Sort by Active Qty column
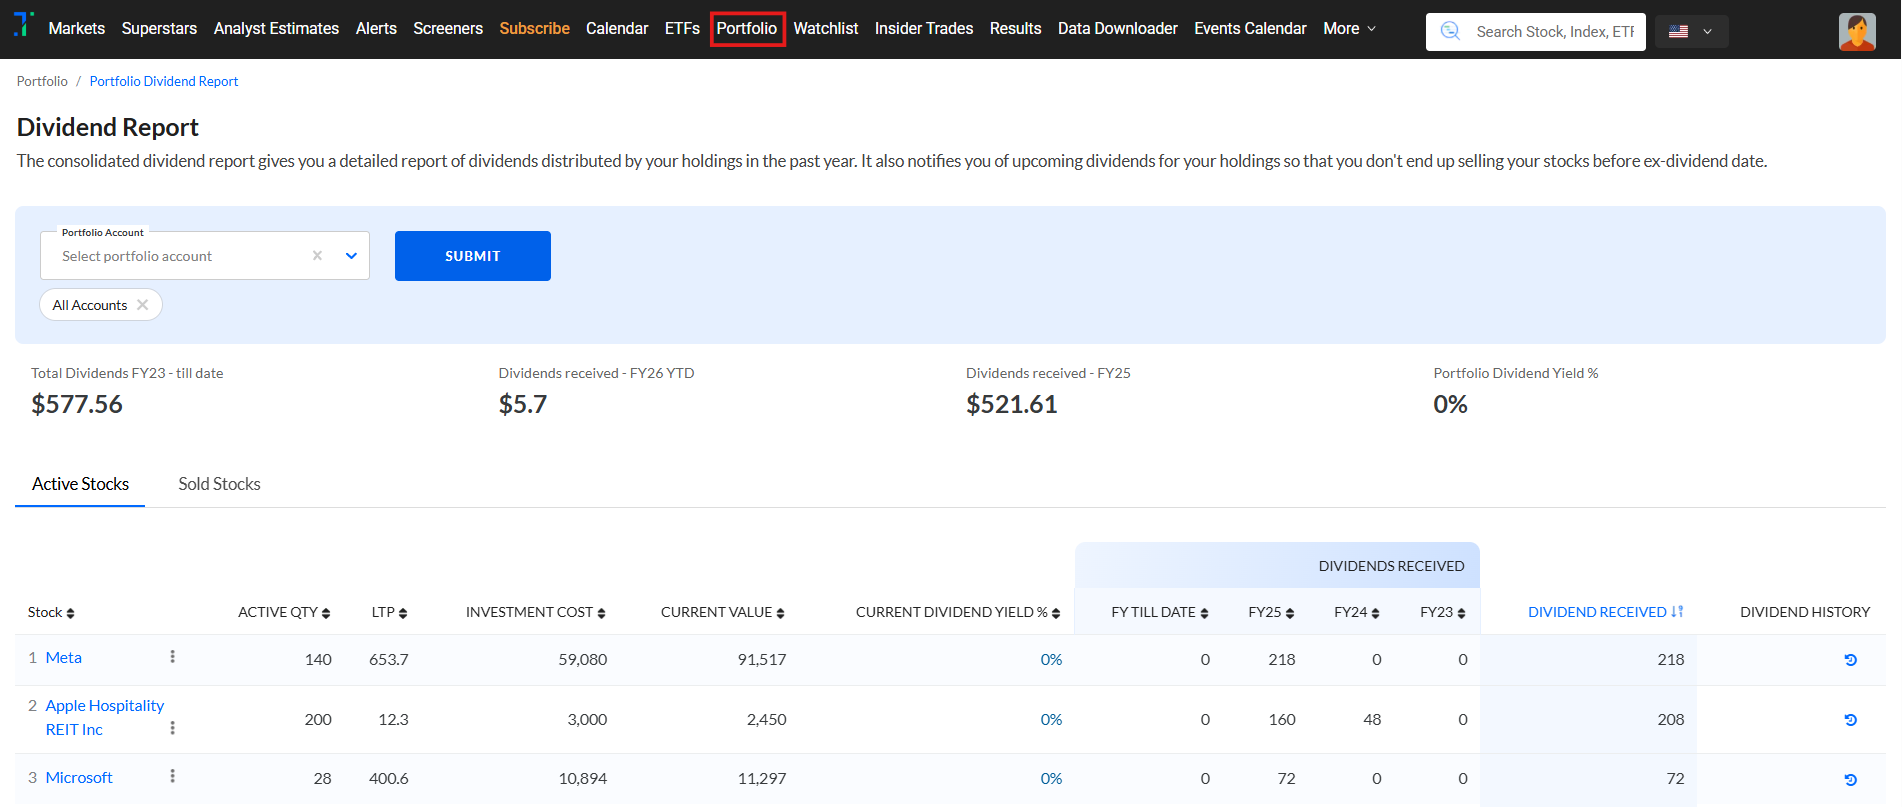Viewport: 1902px width, 807px height. click(284, 613)
